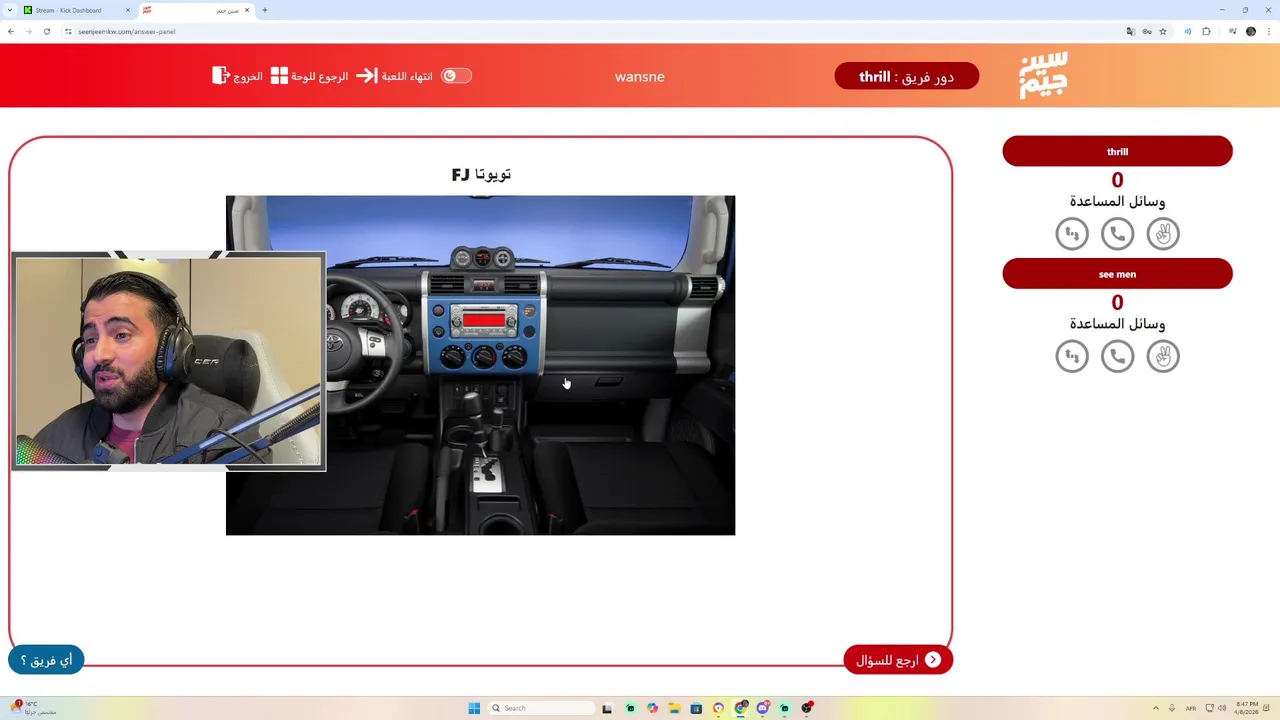
Task: Use thrill team's swap helper icon
Action: click(x=1072, y=234)
